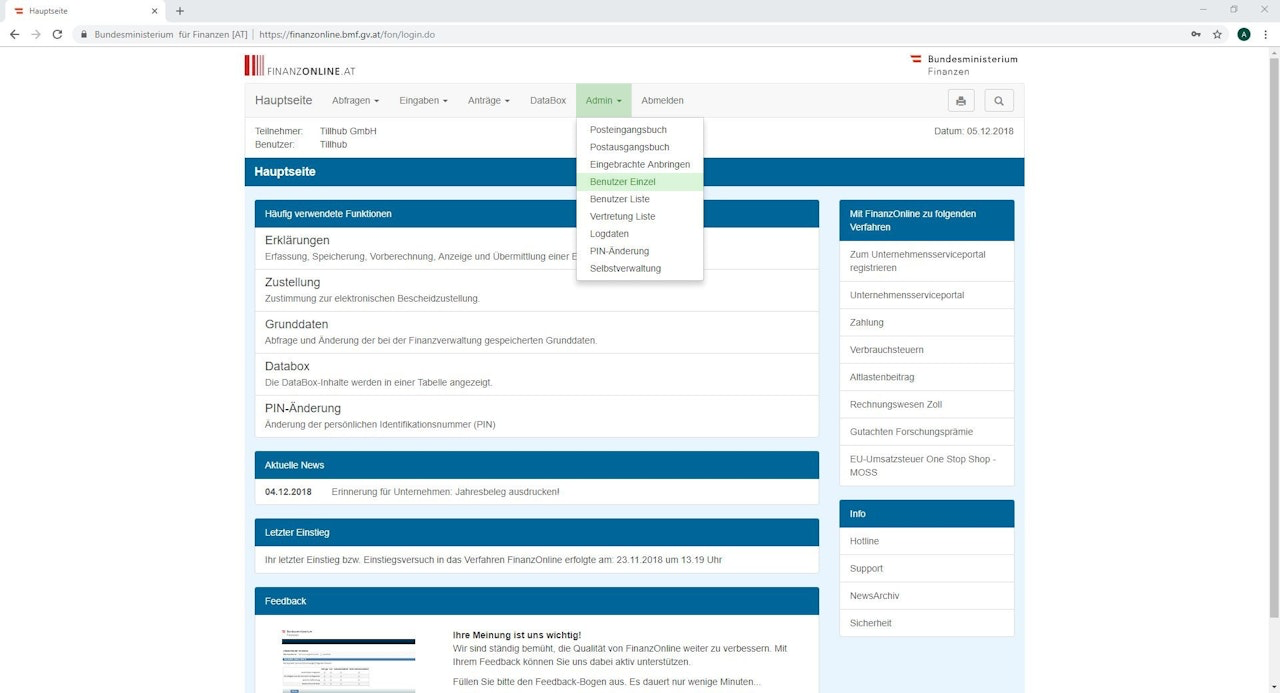Click Abmelden to log out

click(662, 101)
